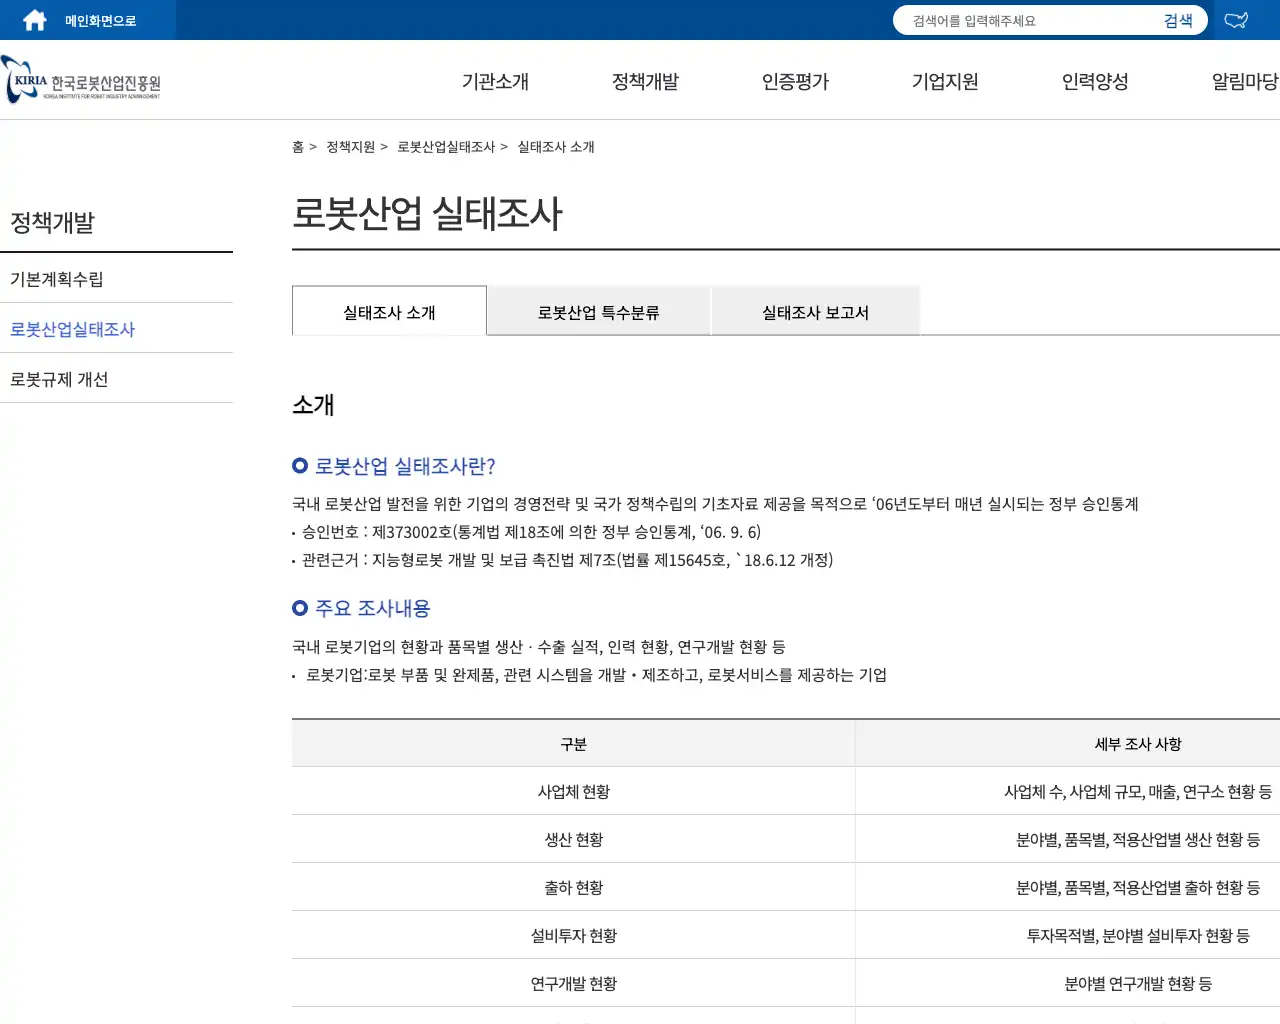Open the 기업지원 navigation menu
1280x1024 pixels.
(942, 82)
